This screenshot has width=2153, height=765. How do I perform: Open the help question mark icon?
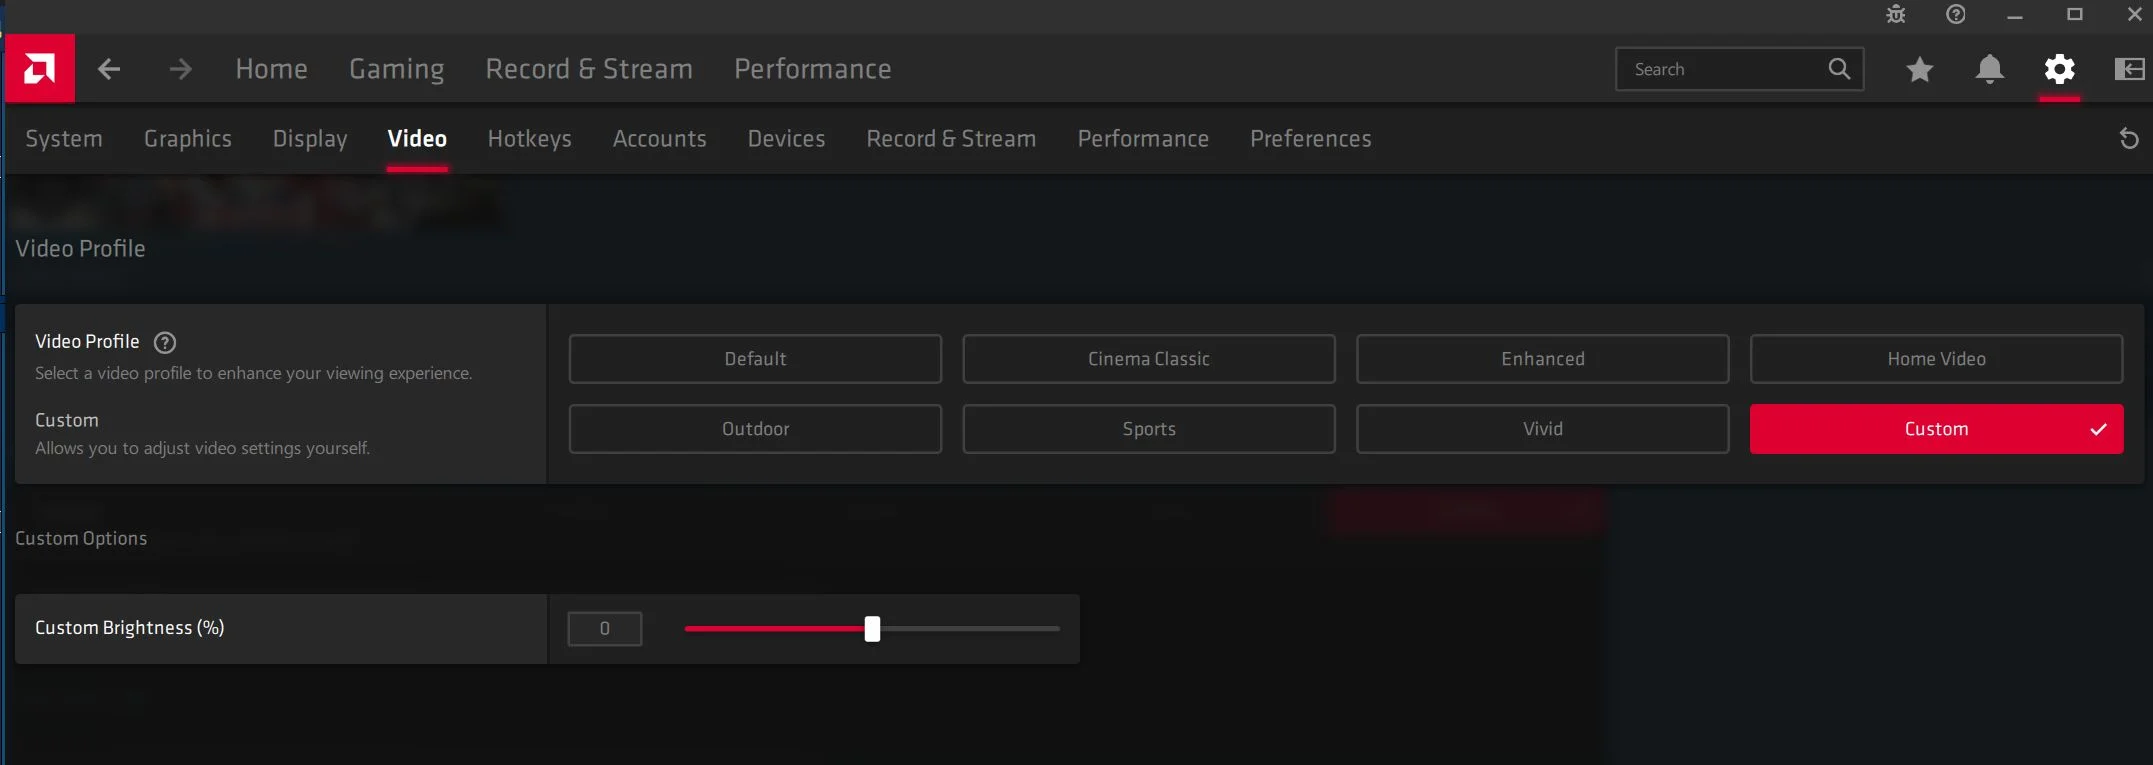(1956, 15)
